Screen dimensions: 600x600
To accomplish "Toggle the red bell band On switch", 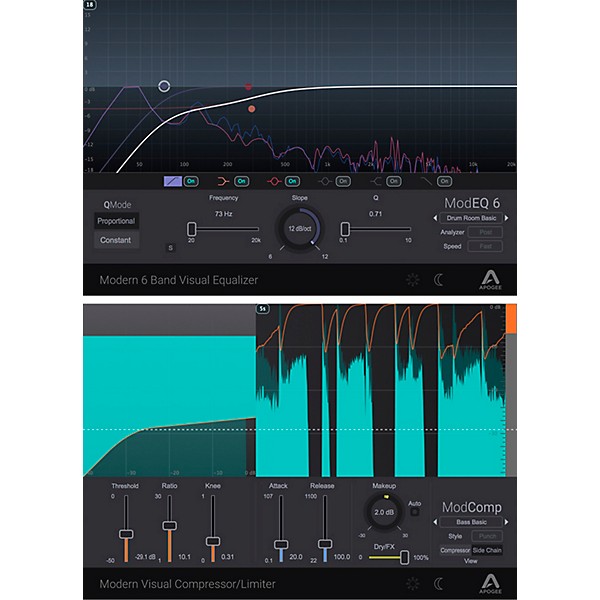I will point(292,181).
